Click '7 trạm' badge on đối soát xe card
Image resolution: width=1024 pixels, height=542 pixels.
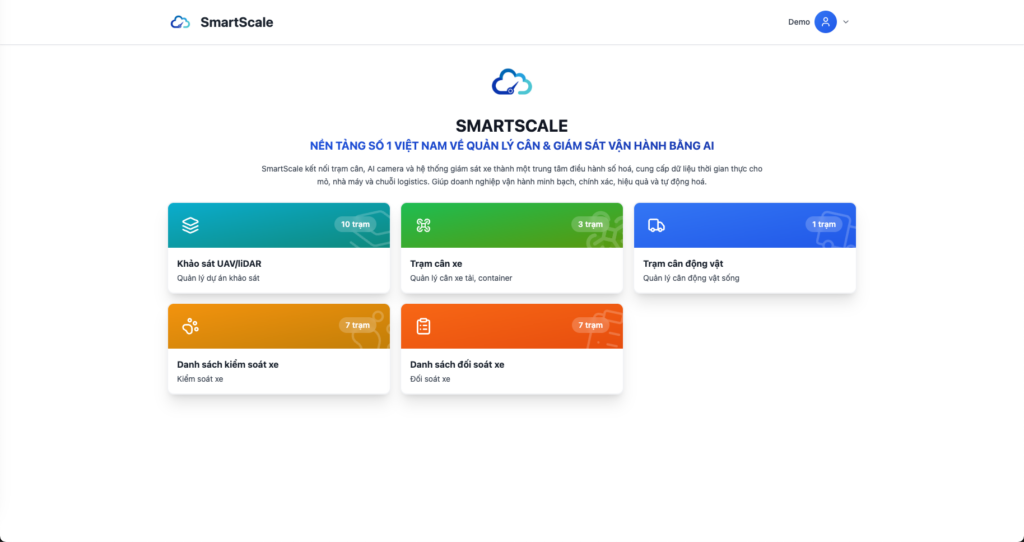[590, 325]
